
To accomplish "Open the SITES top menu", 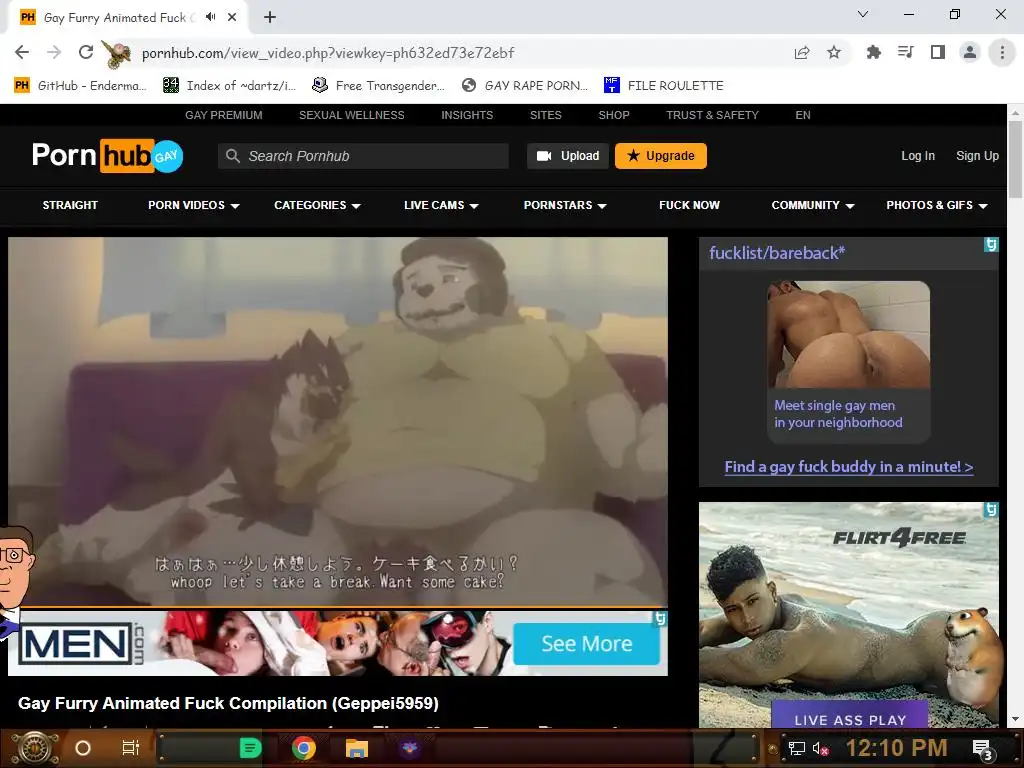I will [545, 115].
